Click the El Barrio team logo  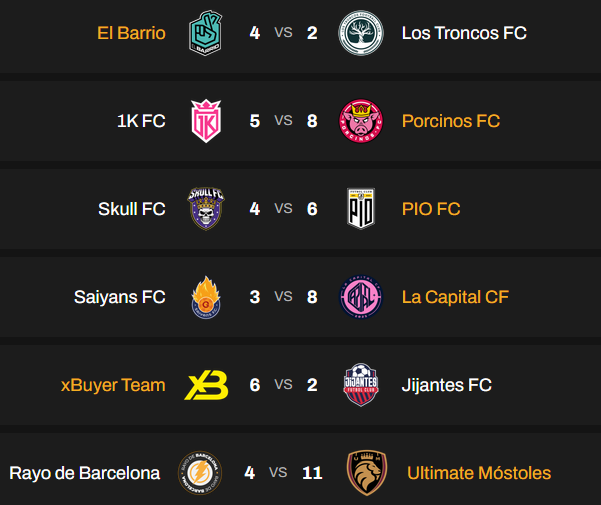[x=208, y=33]
